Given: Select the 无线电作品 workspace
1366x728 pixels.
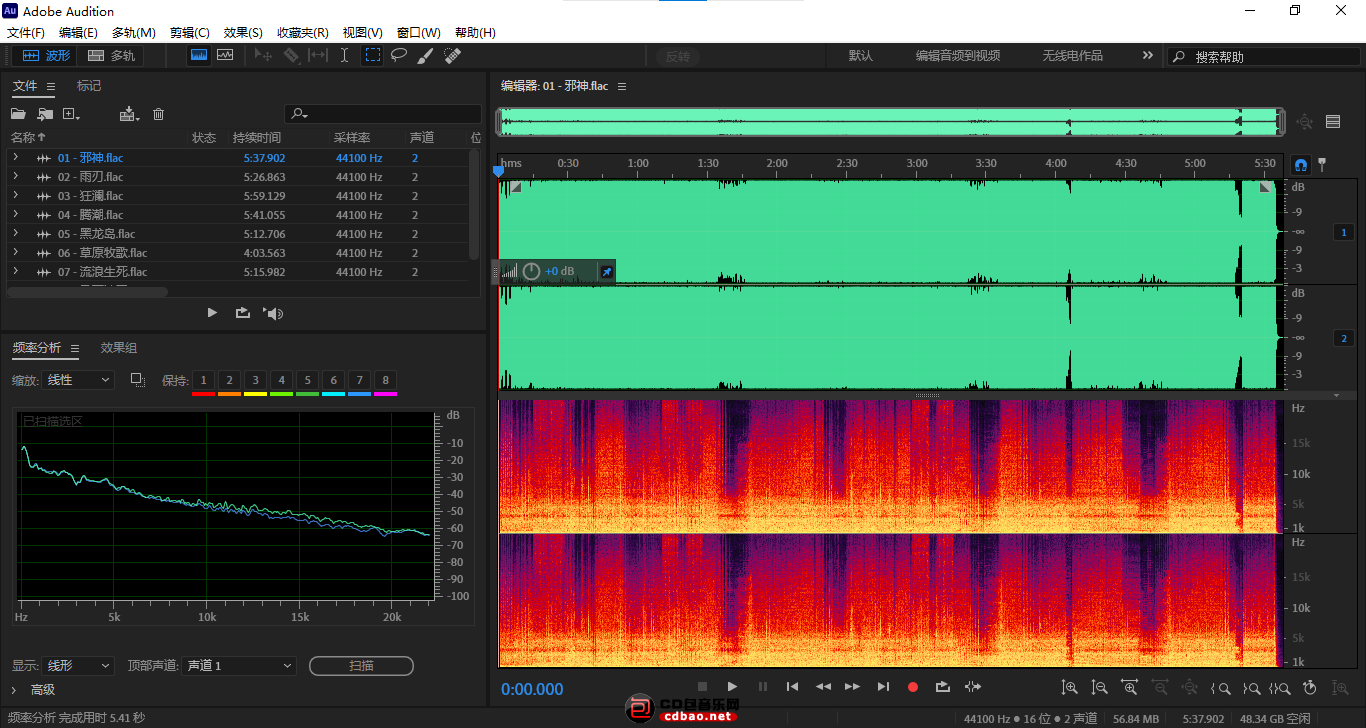Looking at the screenshot, I should click(x=1073, y=56).
